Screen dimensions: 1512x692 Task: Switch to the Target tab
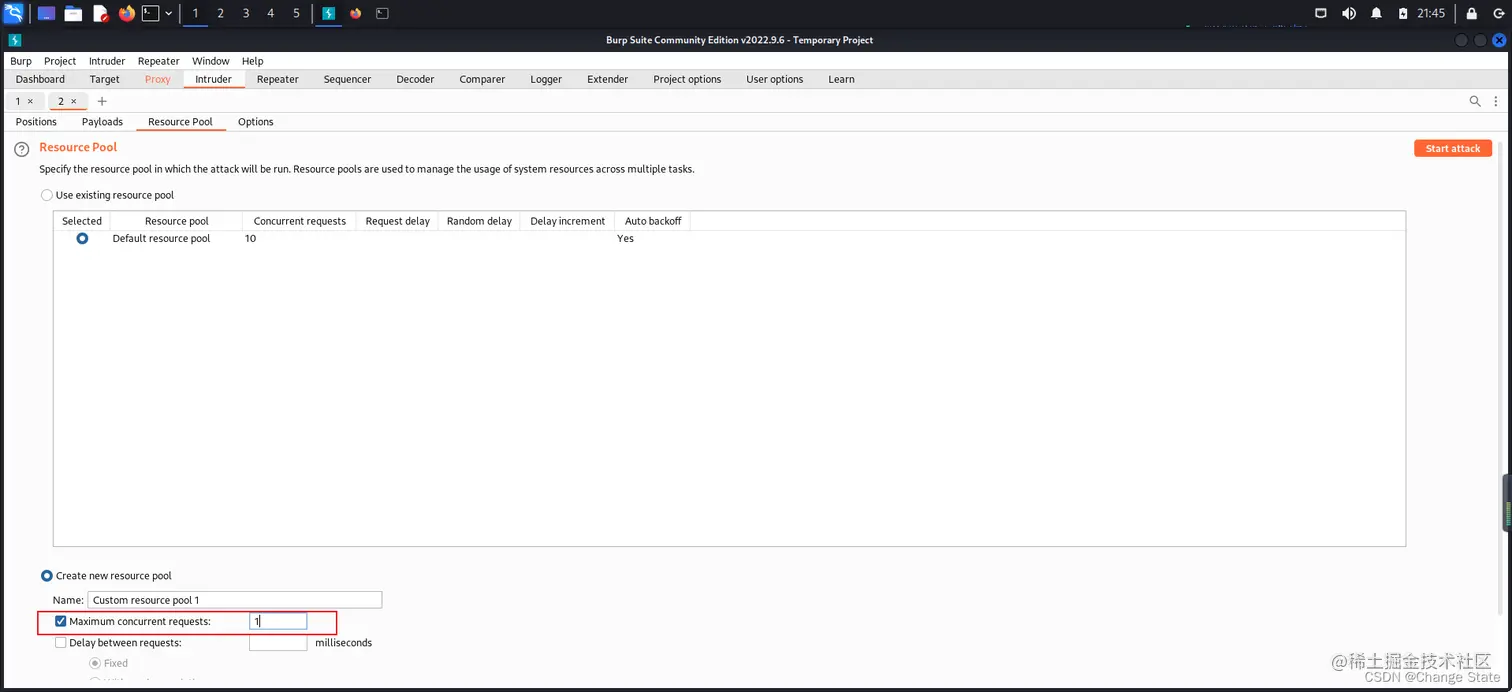pyautogui.click(x=104, y=79)
